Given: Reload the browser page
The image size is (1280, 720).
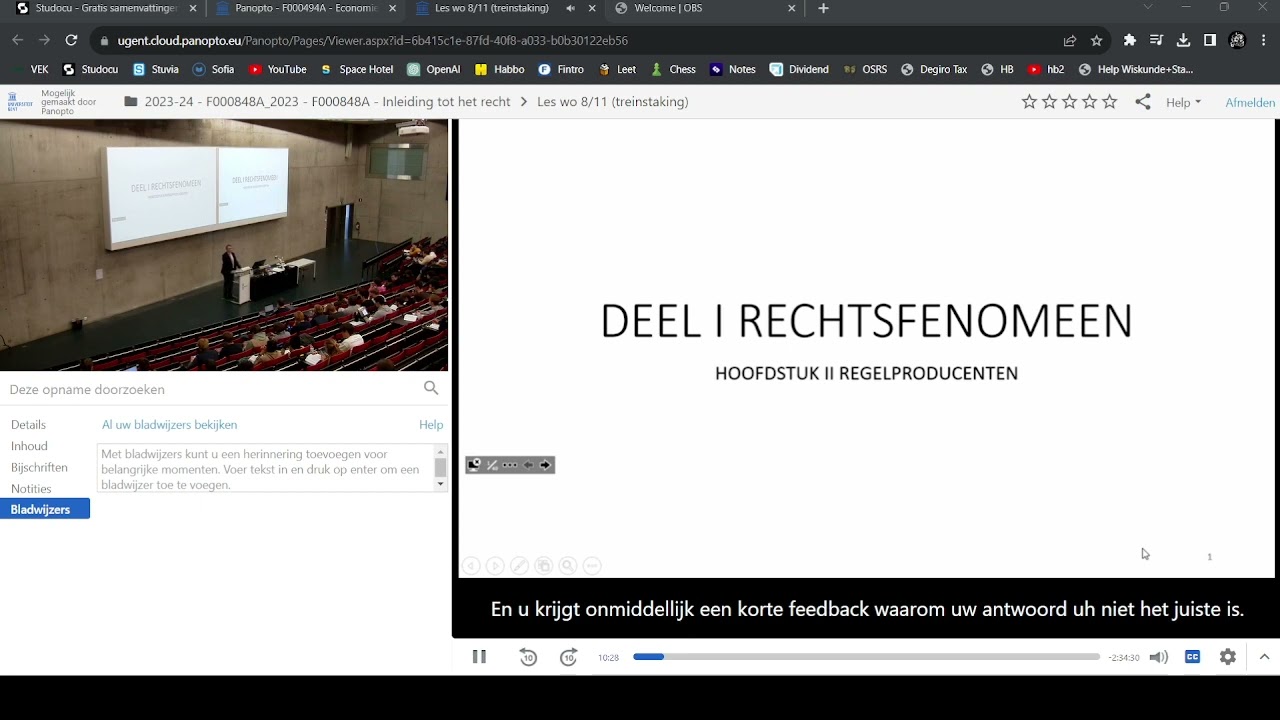Looking at the screenshot, I should pyautogui.click(x=71, y=40).
